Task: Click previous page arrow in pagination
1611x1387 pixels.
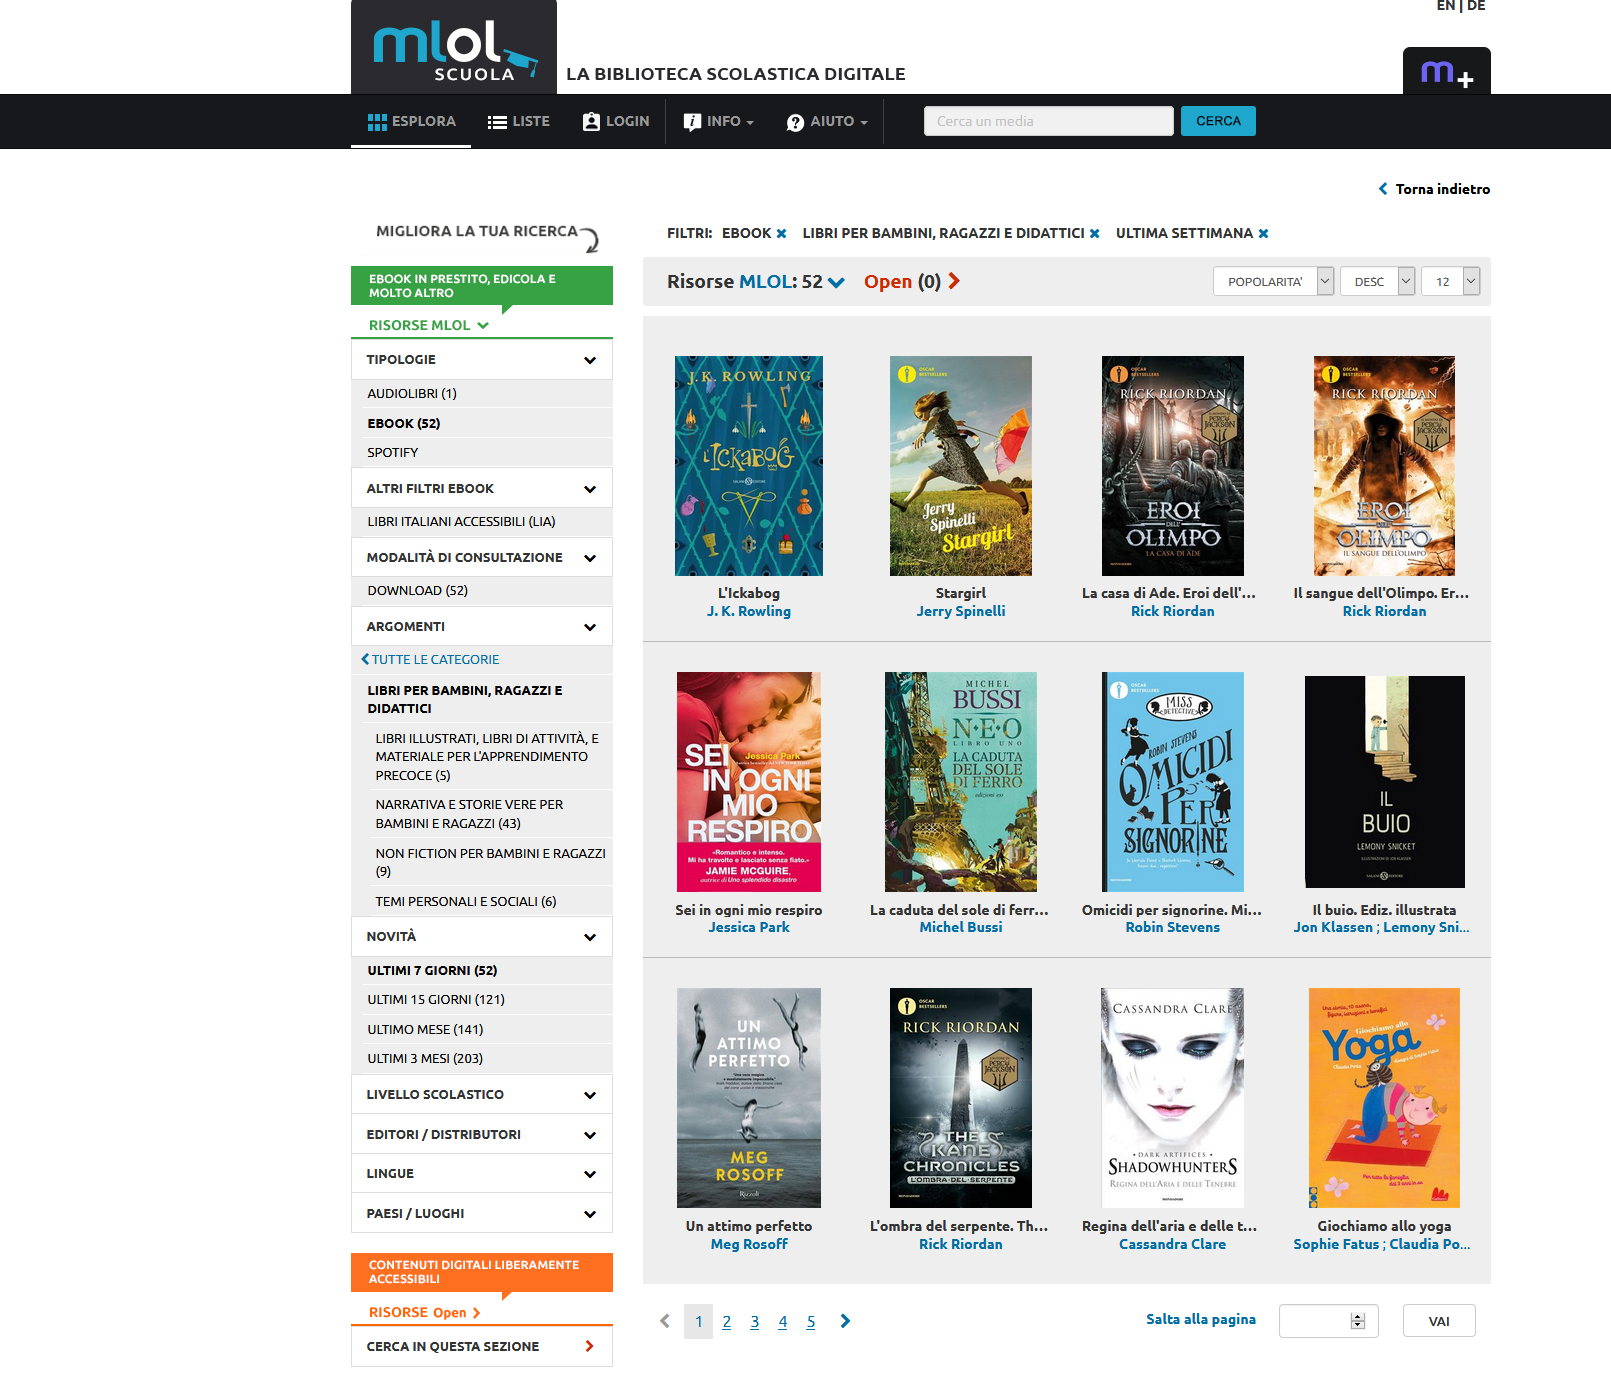Action: point(665,1321)
